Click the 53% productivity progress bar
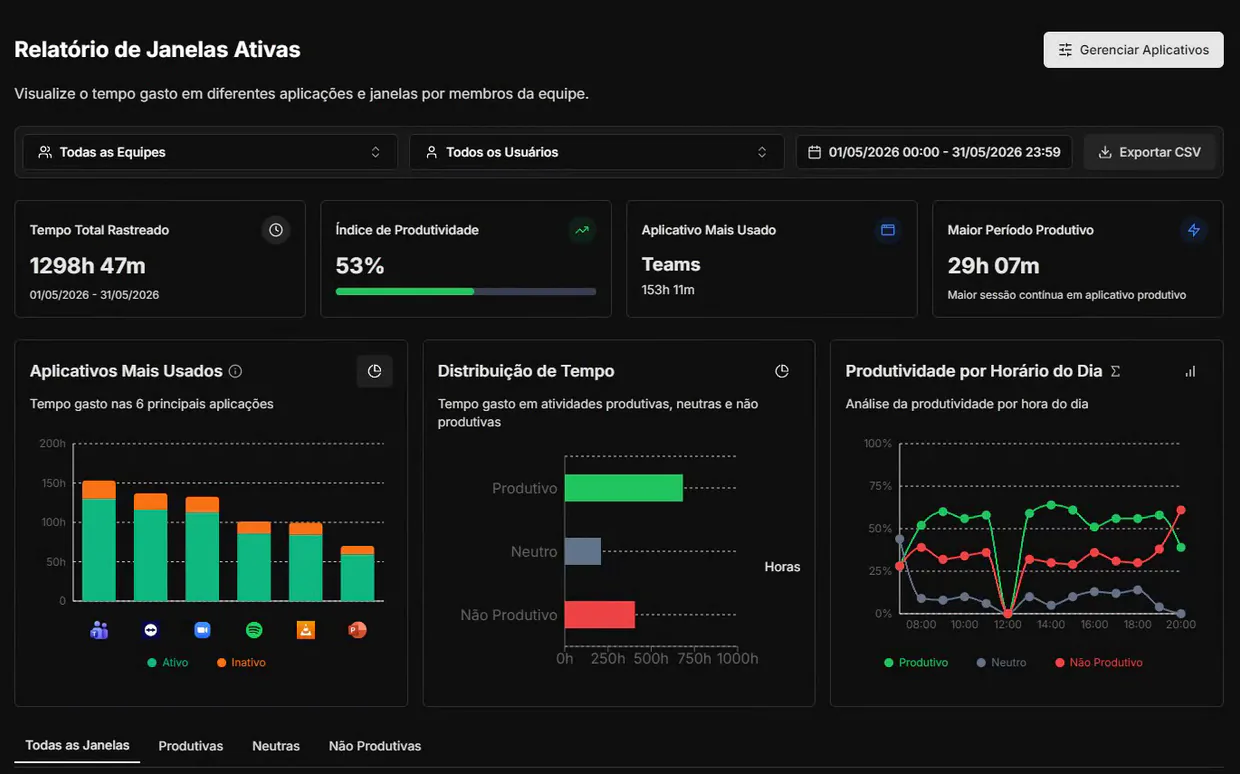 466,292
